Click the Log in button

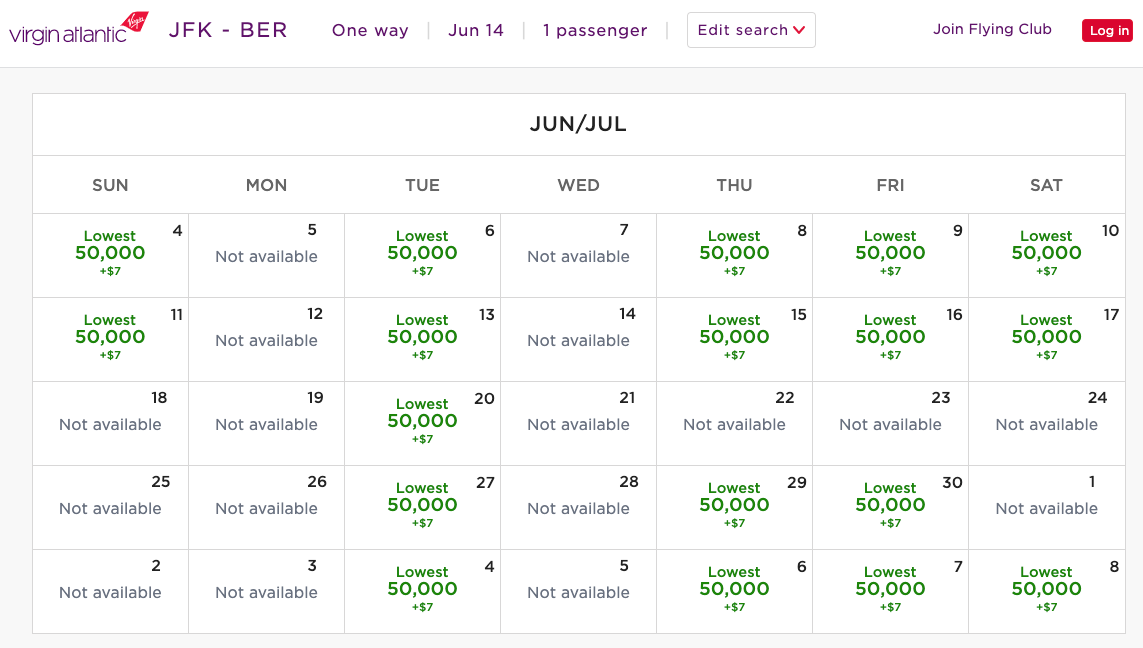coord(1107,30)
